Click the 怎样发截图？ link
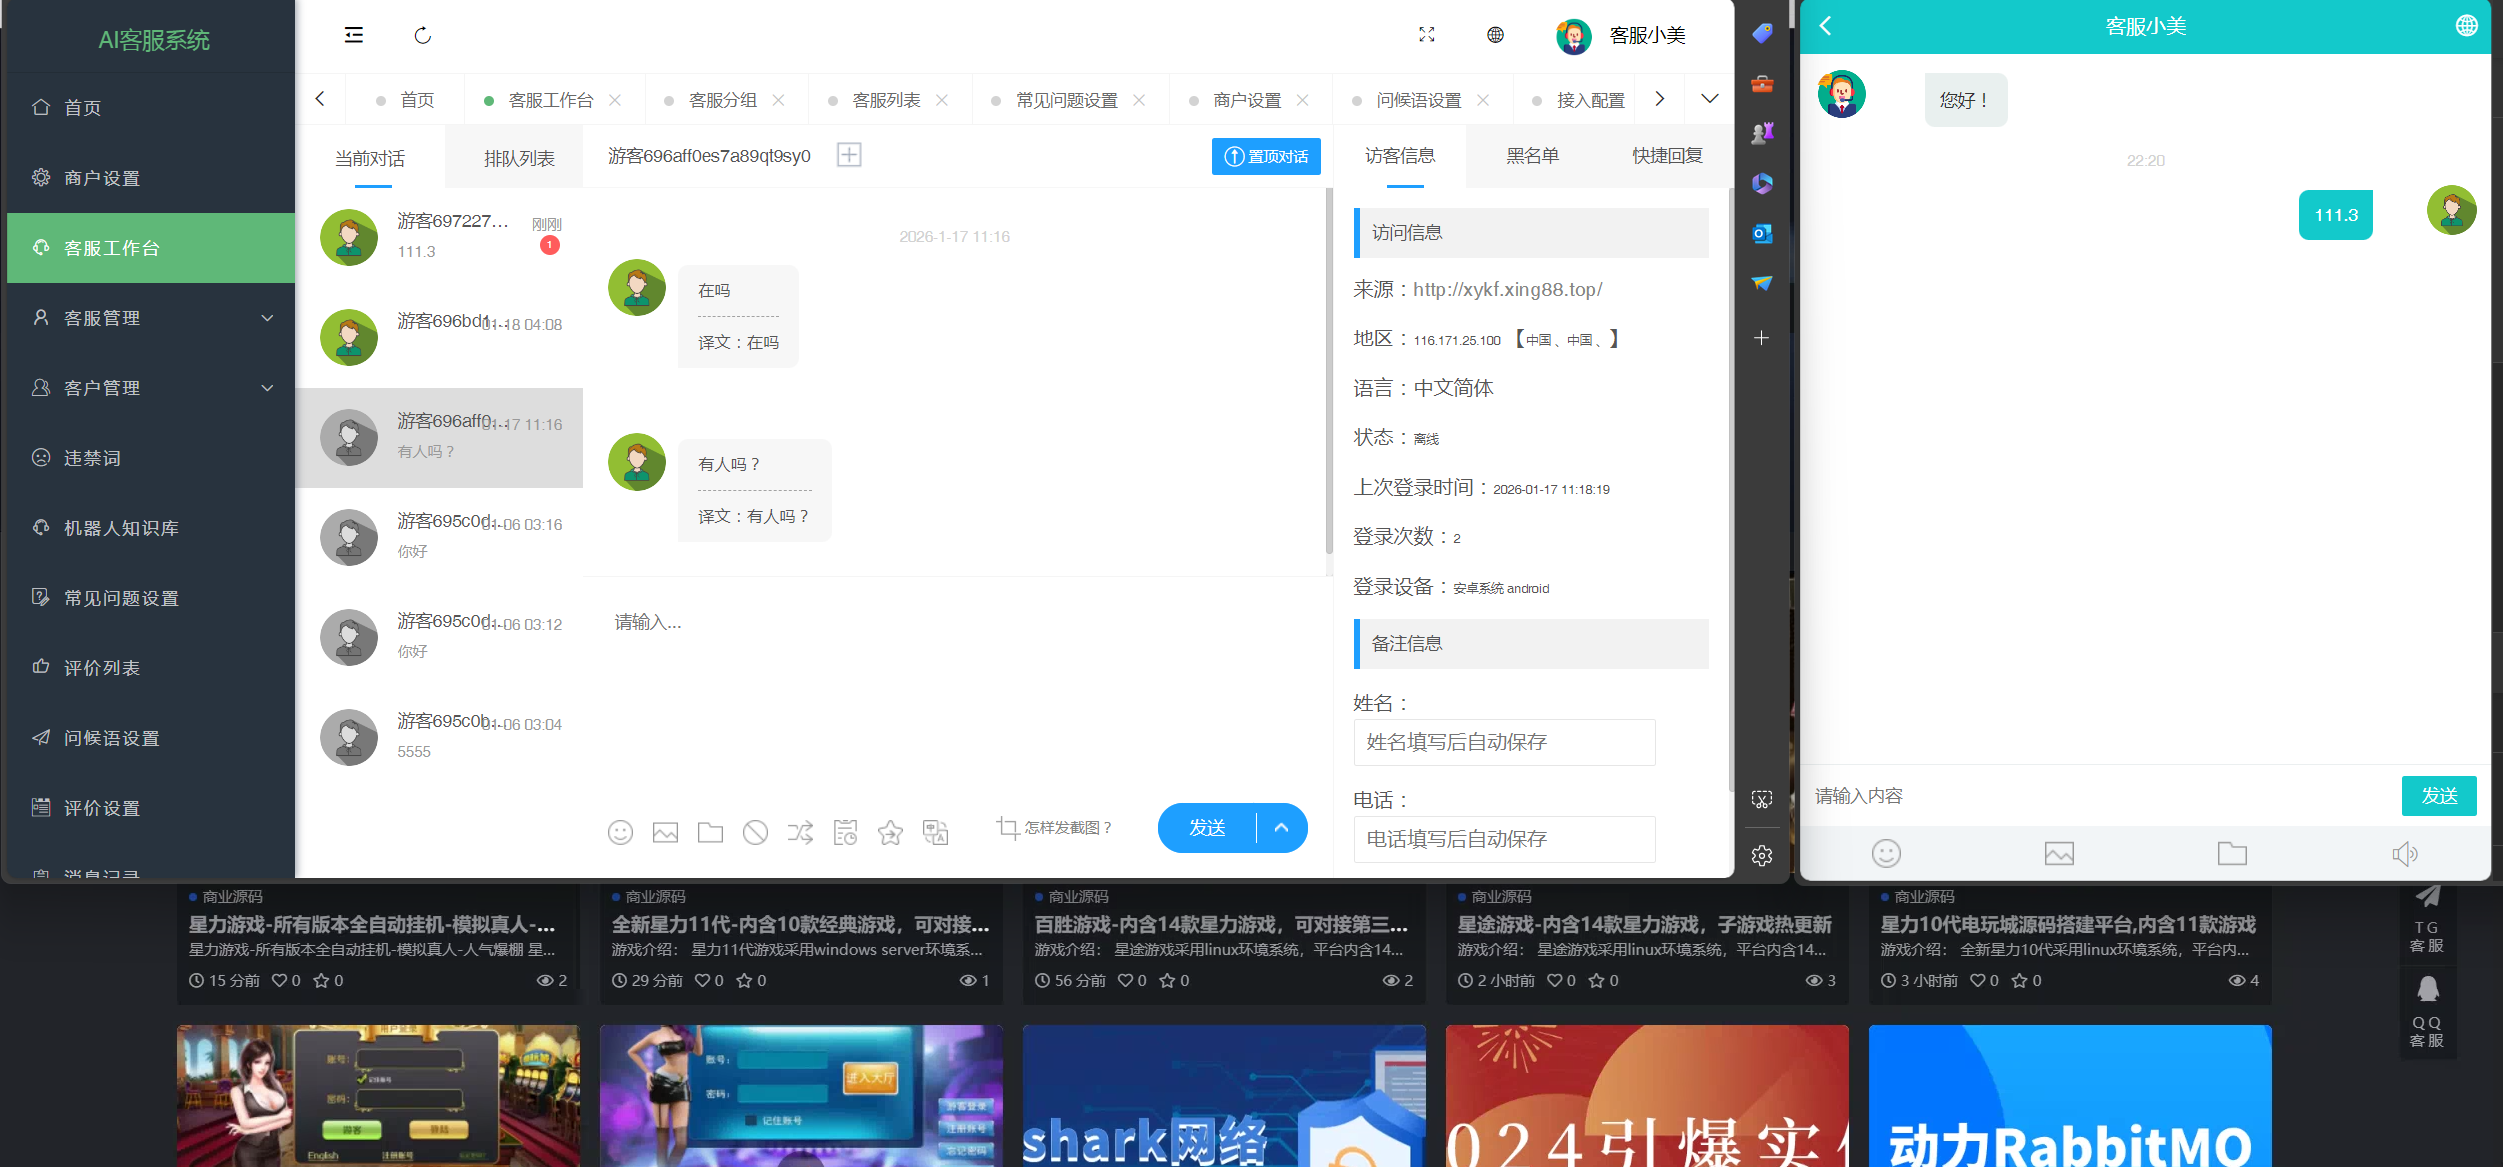2503x1167 pixels. point(1054,828)
